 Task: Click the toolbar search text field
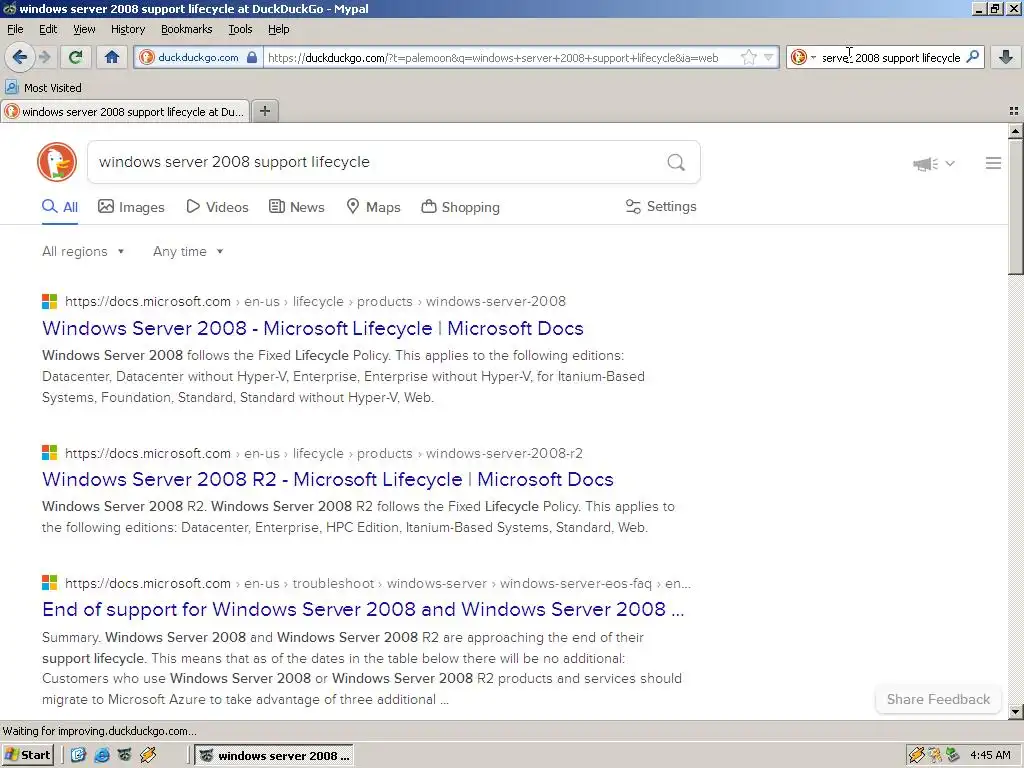tap(891, 57)
